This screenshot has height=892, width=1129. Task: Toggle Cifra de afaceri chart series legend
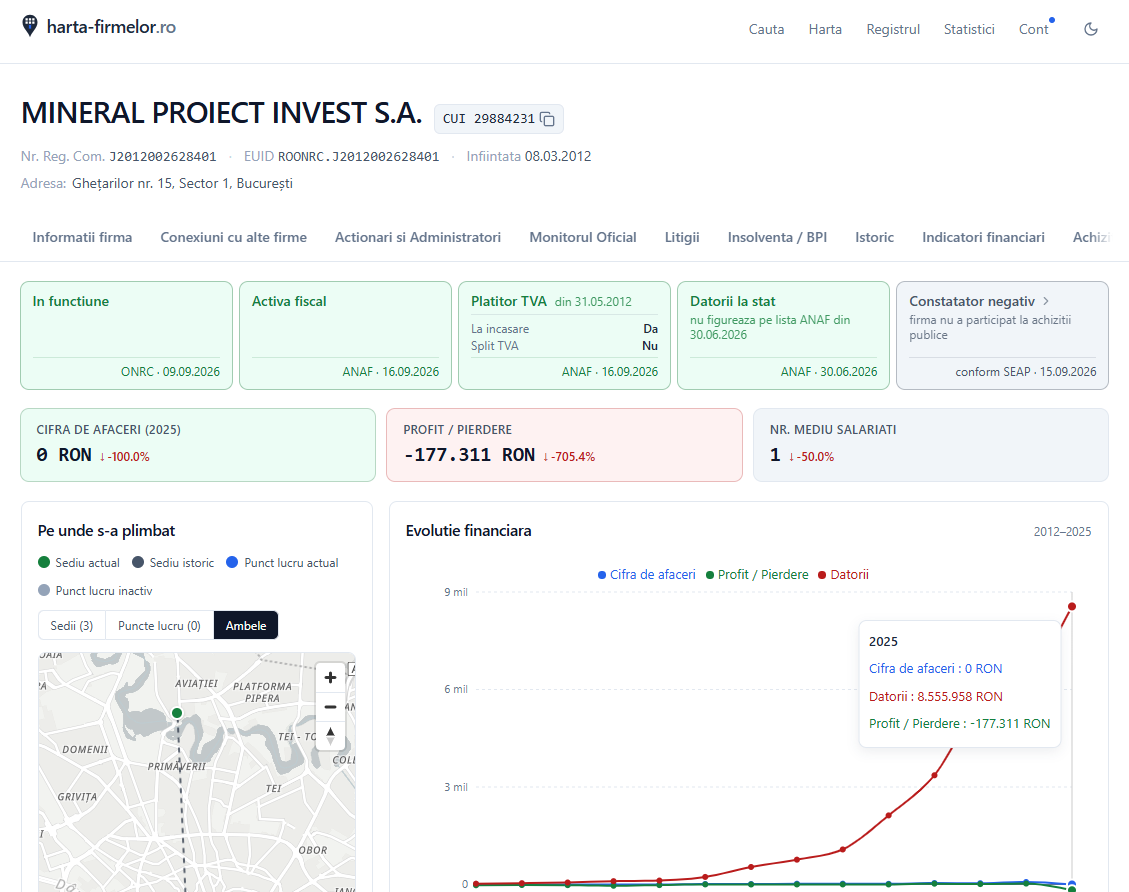click(x=647, y=575)
